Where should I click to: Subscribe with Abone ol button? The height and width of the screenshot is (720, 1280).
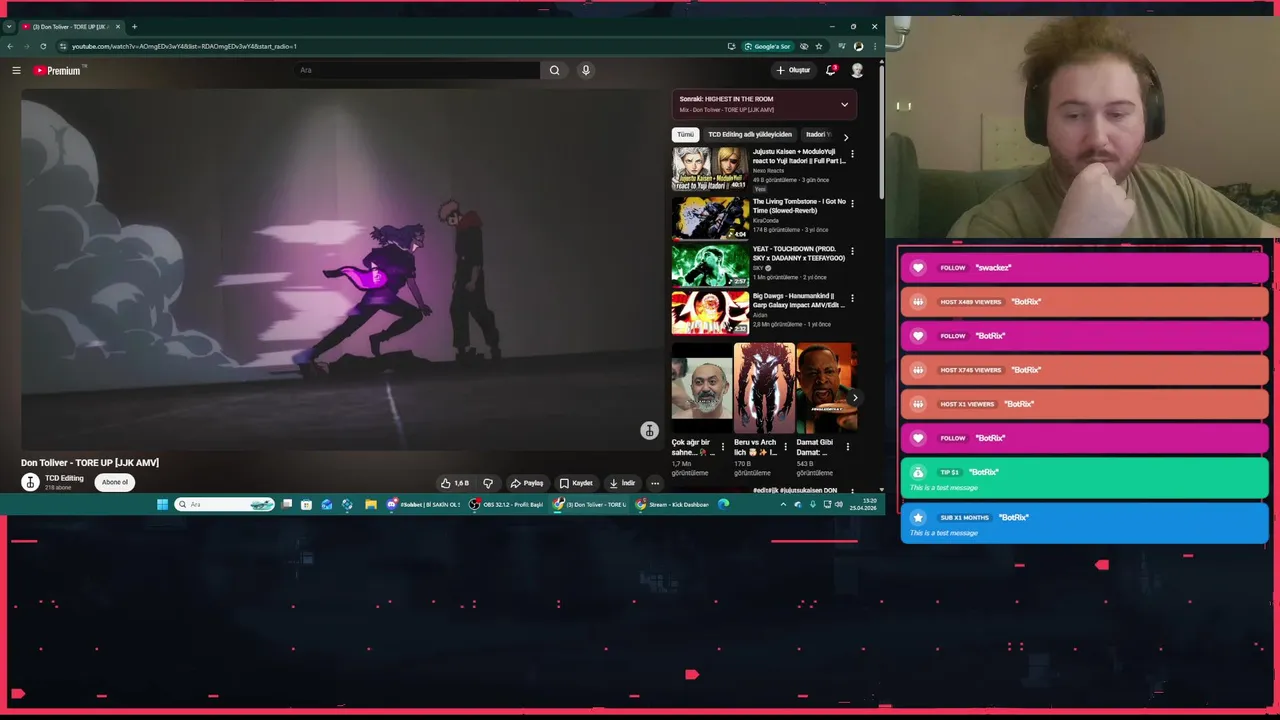pyautogui.click(x=115, y=482)
